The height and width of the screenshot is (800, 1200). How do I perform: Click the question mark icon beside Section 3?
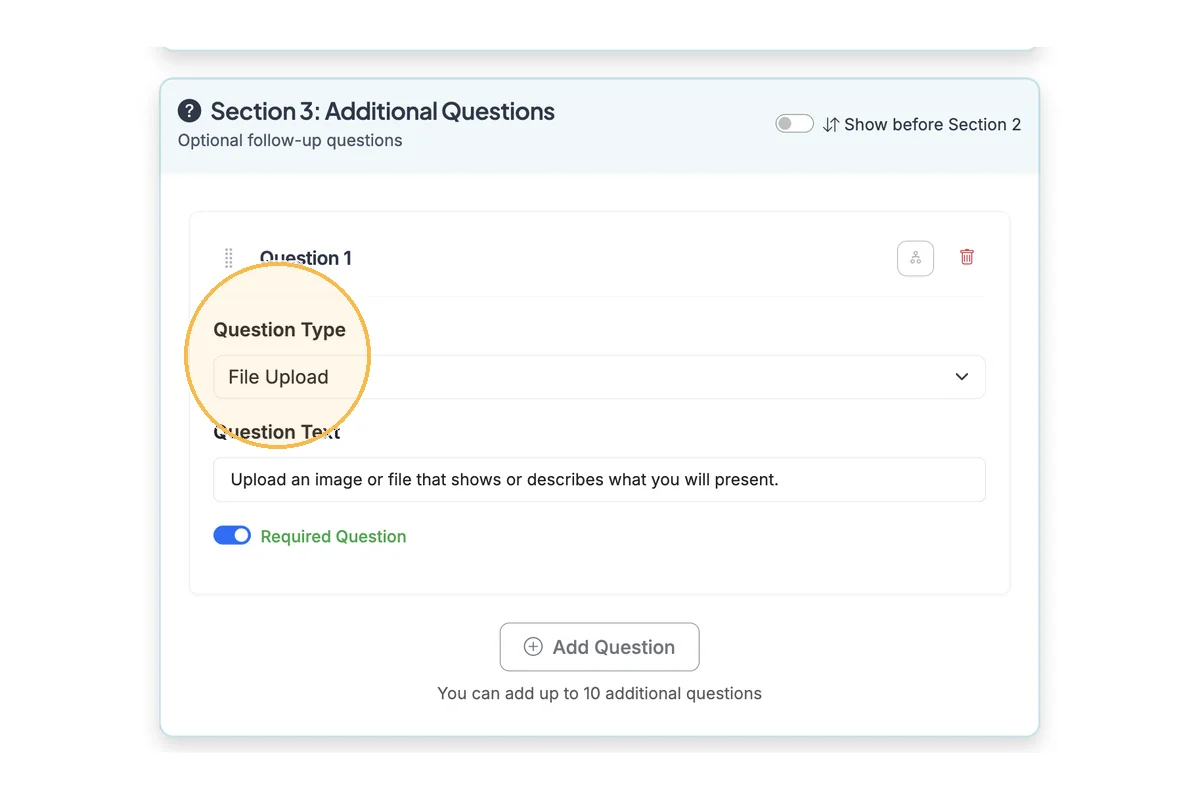coord(189,111)
